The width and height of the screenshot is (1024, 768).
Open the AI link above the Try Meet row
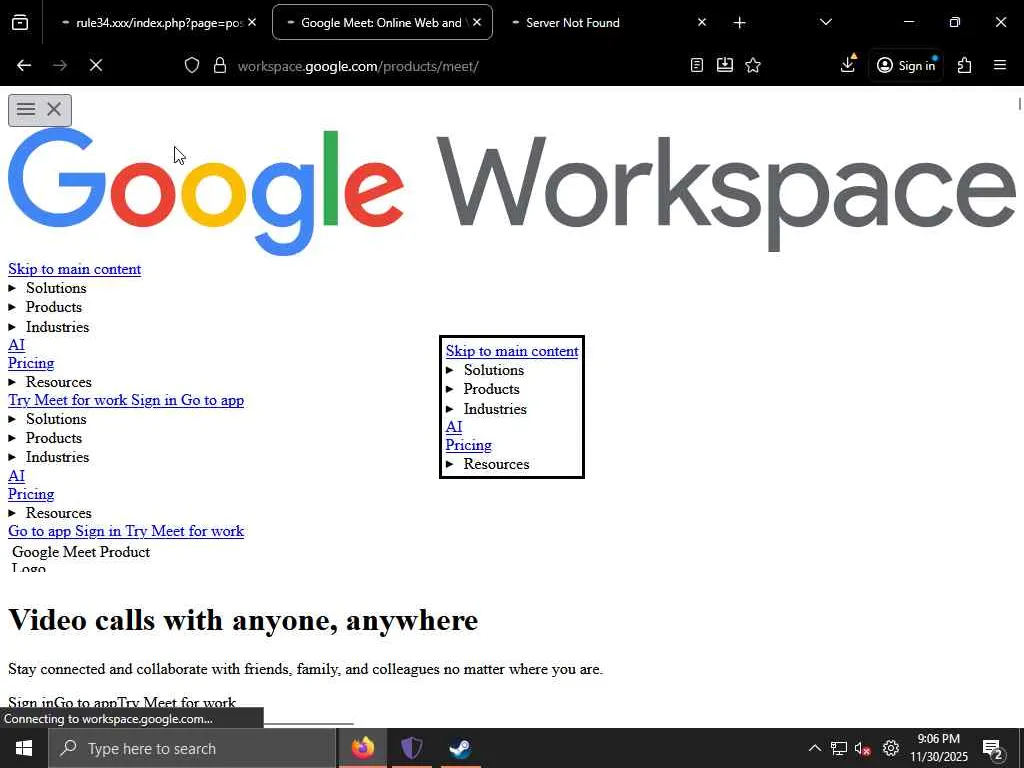[16, 345]
